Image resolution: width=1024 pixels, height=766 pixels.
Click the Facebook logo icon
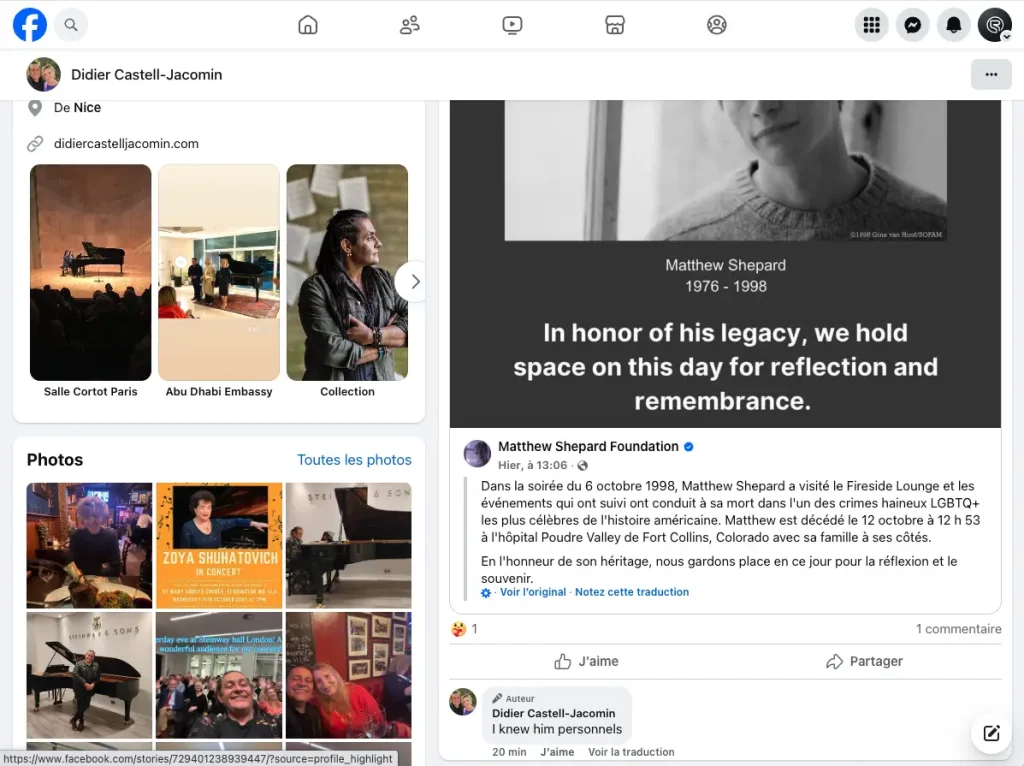[x=30, y=25]
